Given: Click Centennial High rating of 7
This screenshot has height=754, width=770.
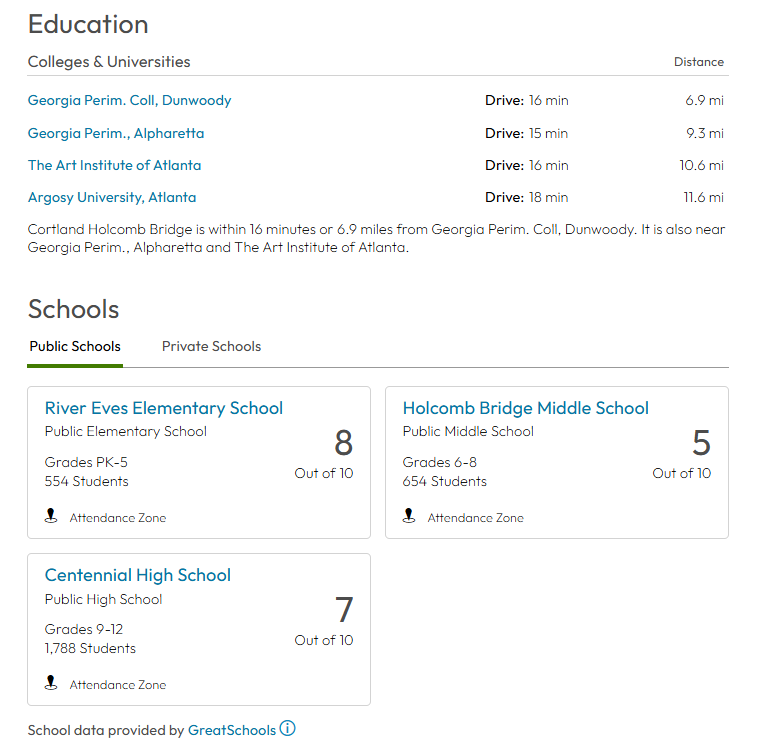Looking at the screenshot, I should [x=343, y=610].
